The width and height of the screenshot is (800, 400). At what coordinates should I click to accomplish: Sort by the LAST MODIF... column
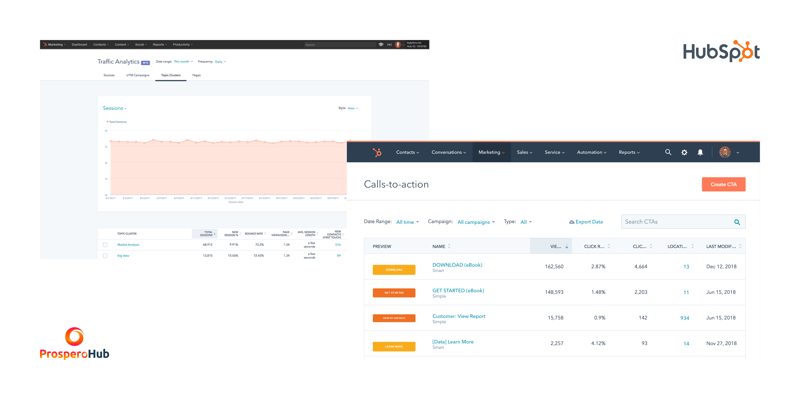723,246
